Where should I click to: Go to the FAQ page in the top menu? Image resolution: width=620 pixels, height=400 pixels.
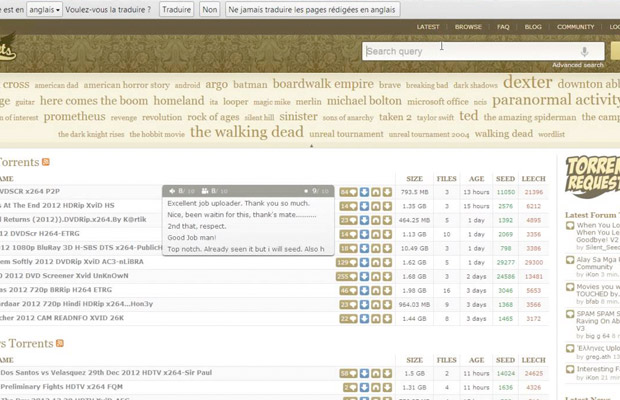(x=503, y=27)
